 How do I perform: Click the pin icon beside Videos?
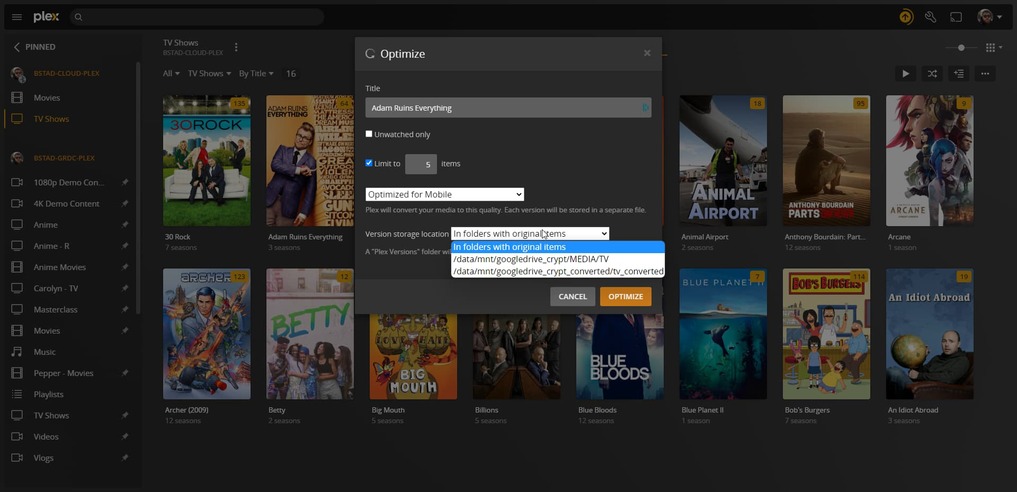[125, 436]
